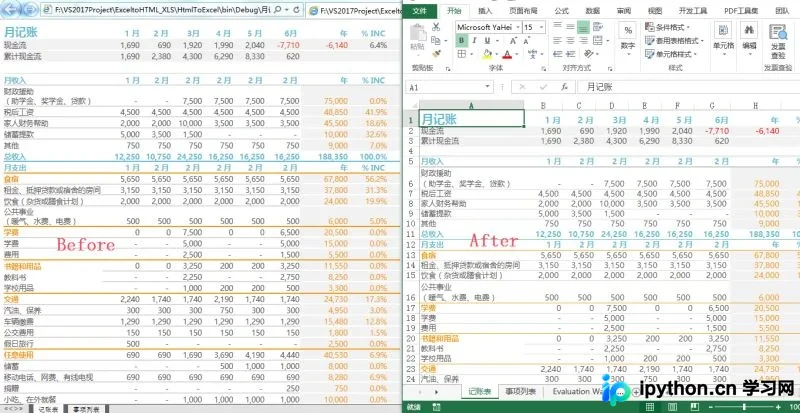Click the Insert Function fx icon
Screen dimensions: 800x413
(x=564, y=87)
